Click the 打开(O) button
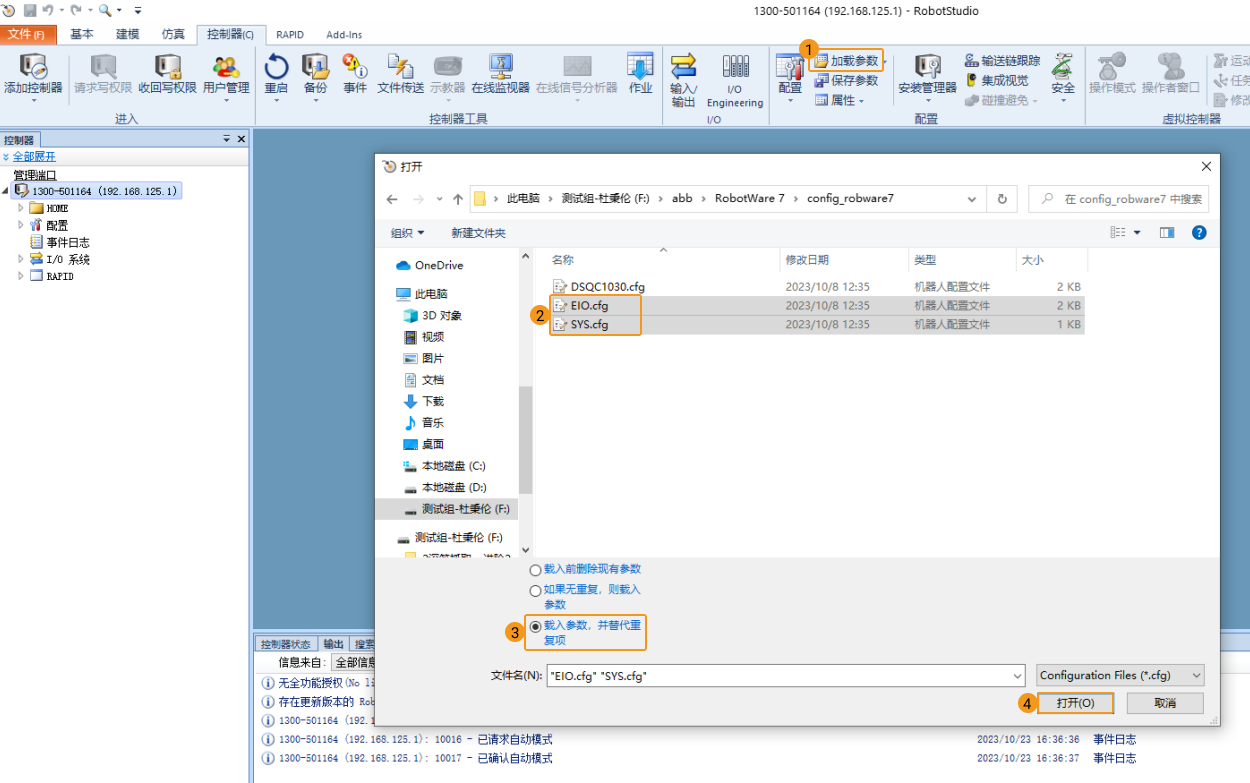1250x783 pixels. [1075, 702]
